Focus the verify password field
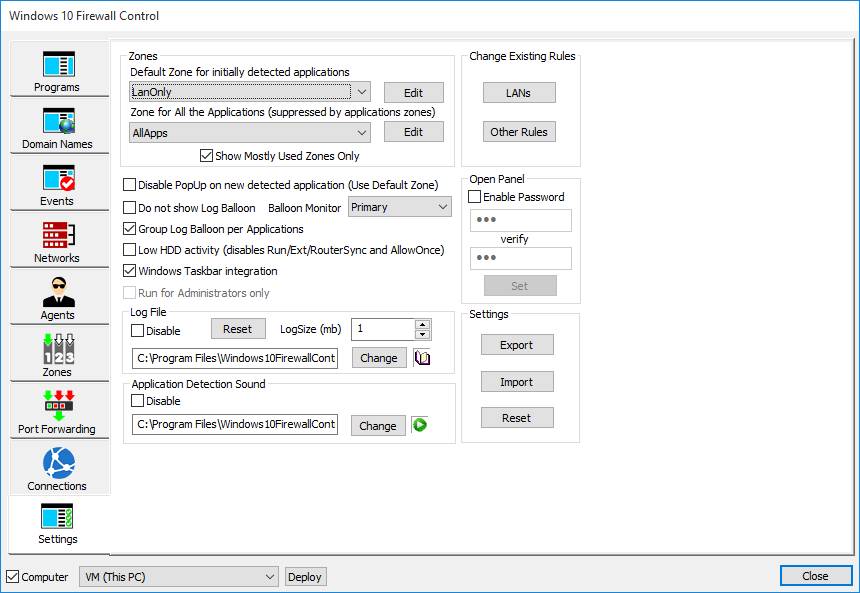 pos(520,258)
